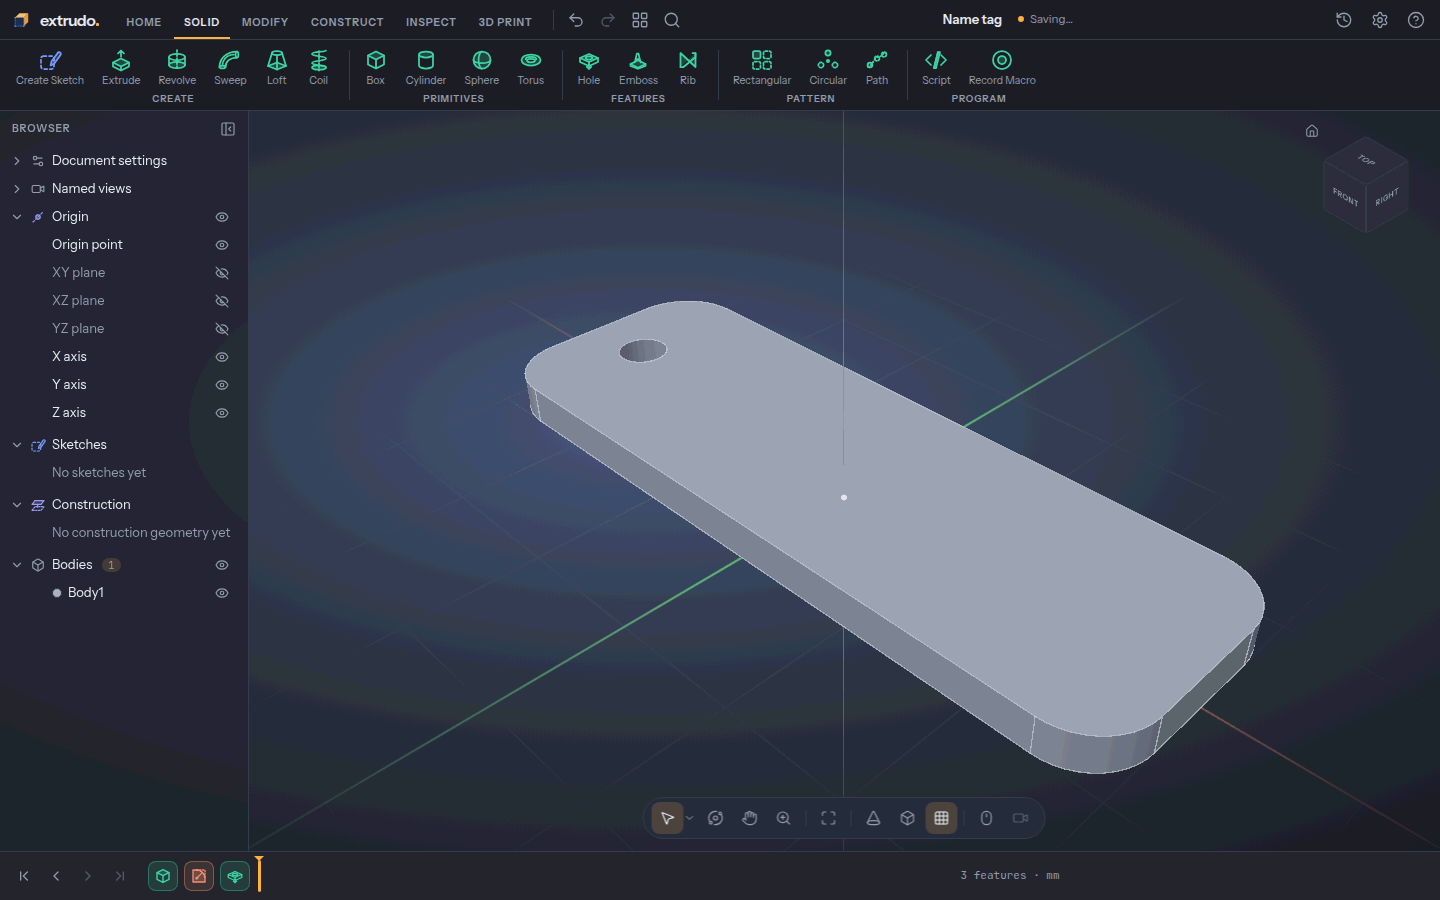Start Record Macro

[1002, 68]
